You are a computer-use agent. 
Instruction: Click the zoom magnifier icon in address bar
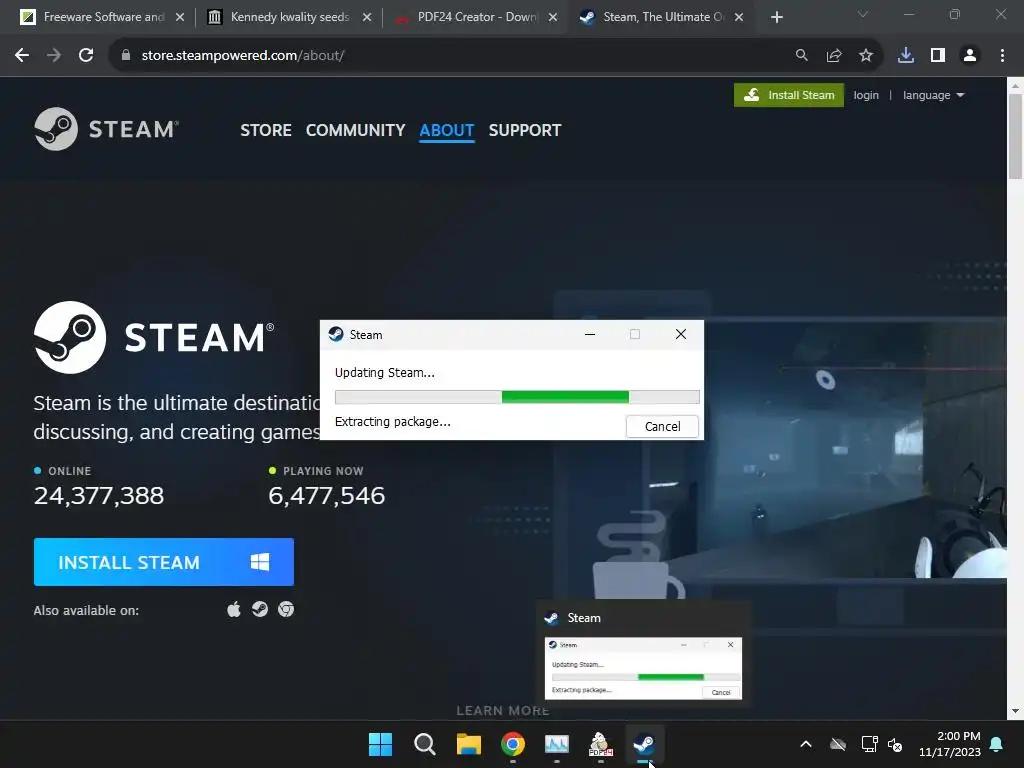click(x=801, y=56)
